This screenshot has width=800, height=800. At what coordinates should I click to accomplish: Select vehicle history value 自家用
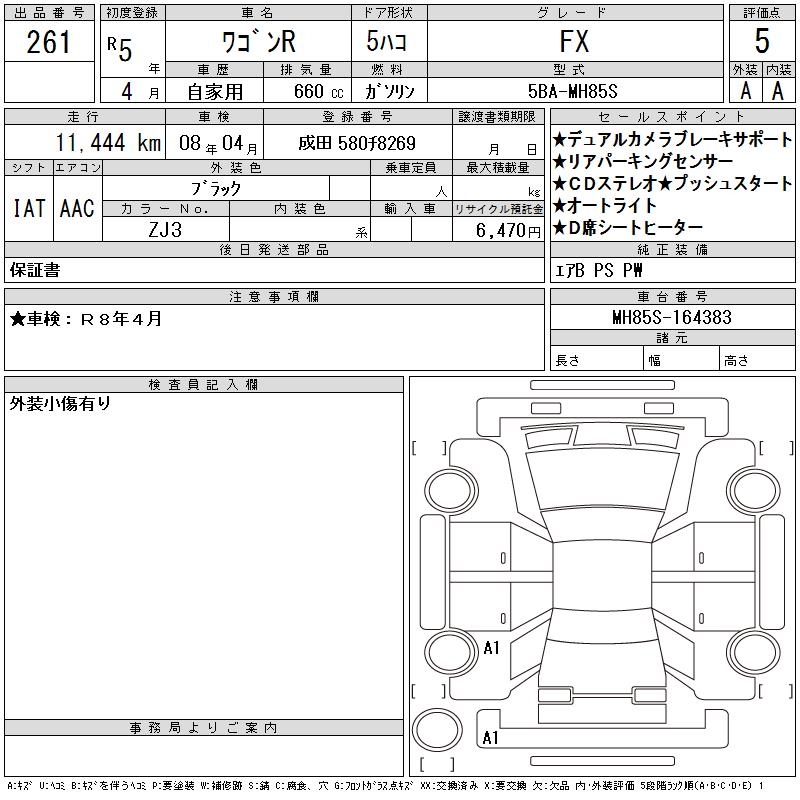click(215, 92)
